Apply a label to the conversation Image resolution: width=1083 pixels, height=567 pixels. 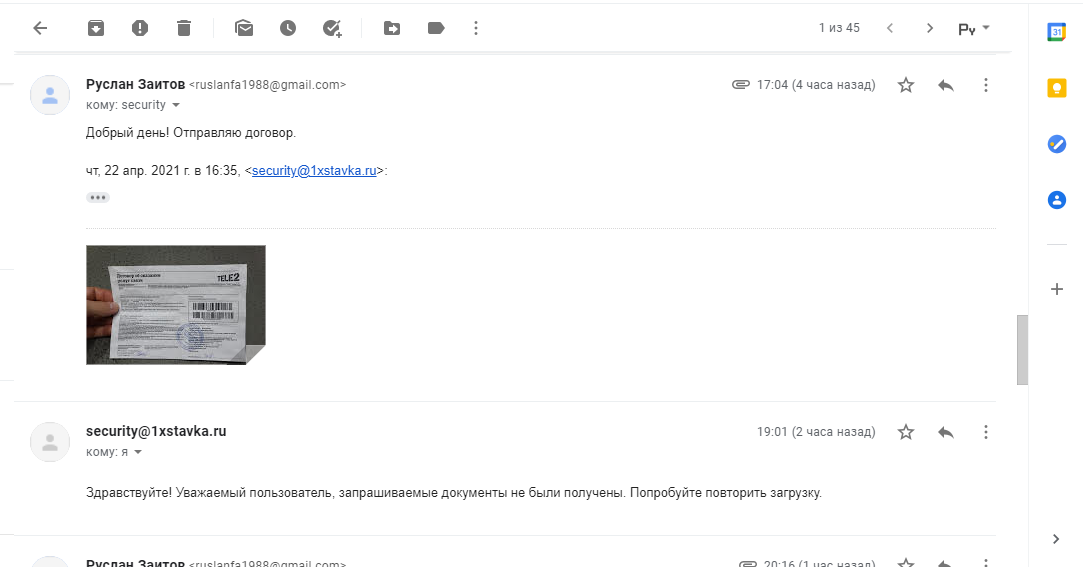click(x=436, y=28)
